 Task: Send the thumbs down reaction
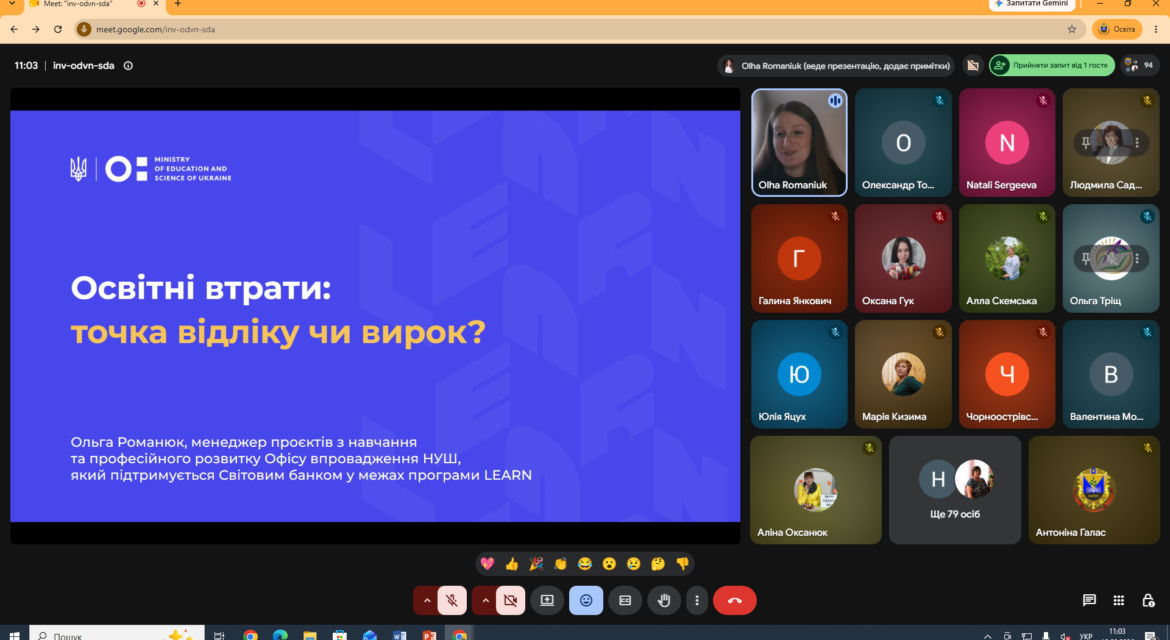click(x=682, y=564)
